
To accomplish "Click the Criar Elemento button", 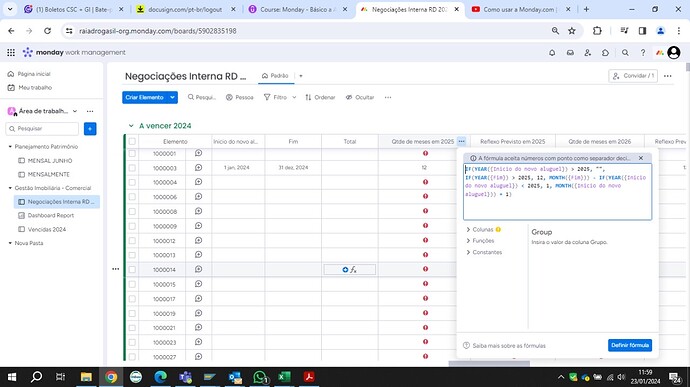I will tap(144, 97).
